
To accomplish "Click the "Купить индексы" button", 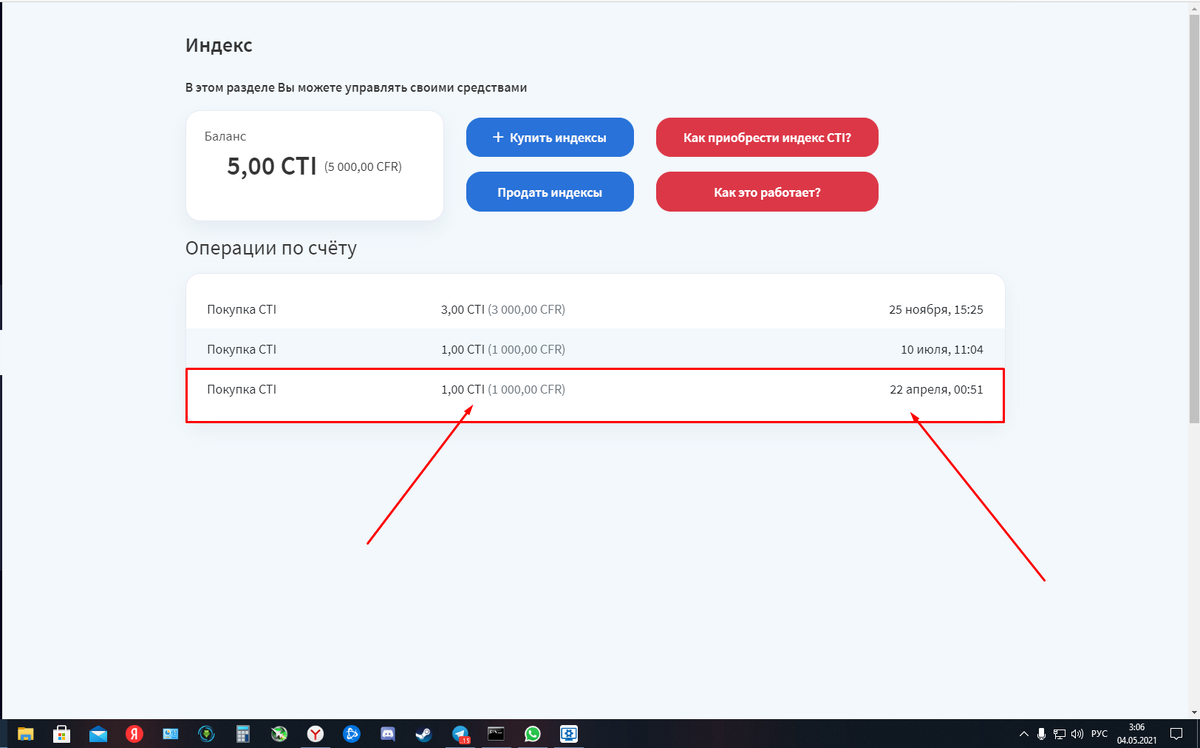I will [x=549, y=137].
